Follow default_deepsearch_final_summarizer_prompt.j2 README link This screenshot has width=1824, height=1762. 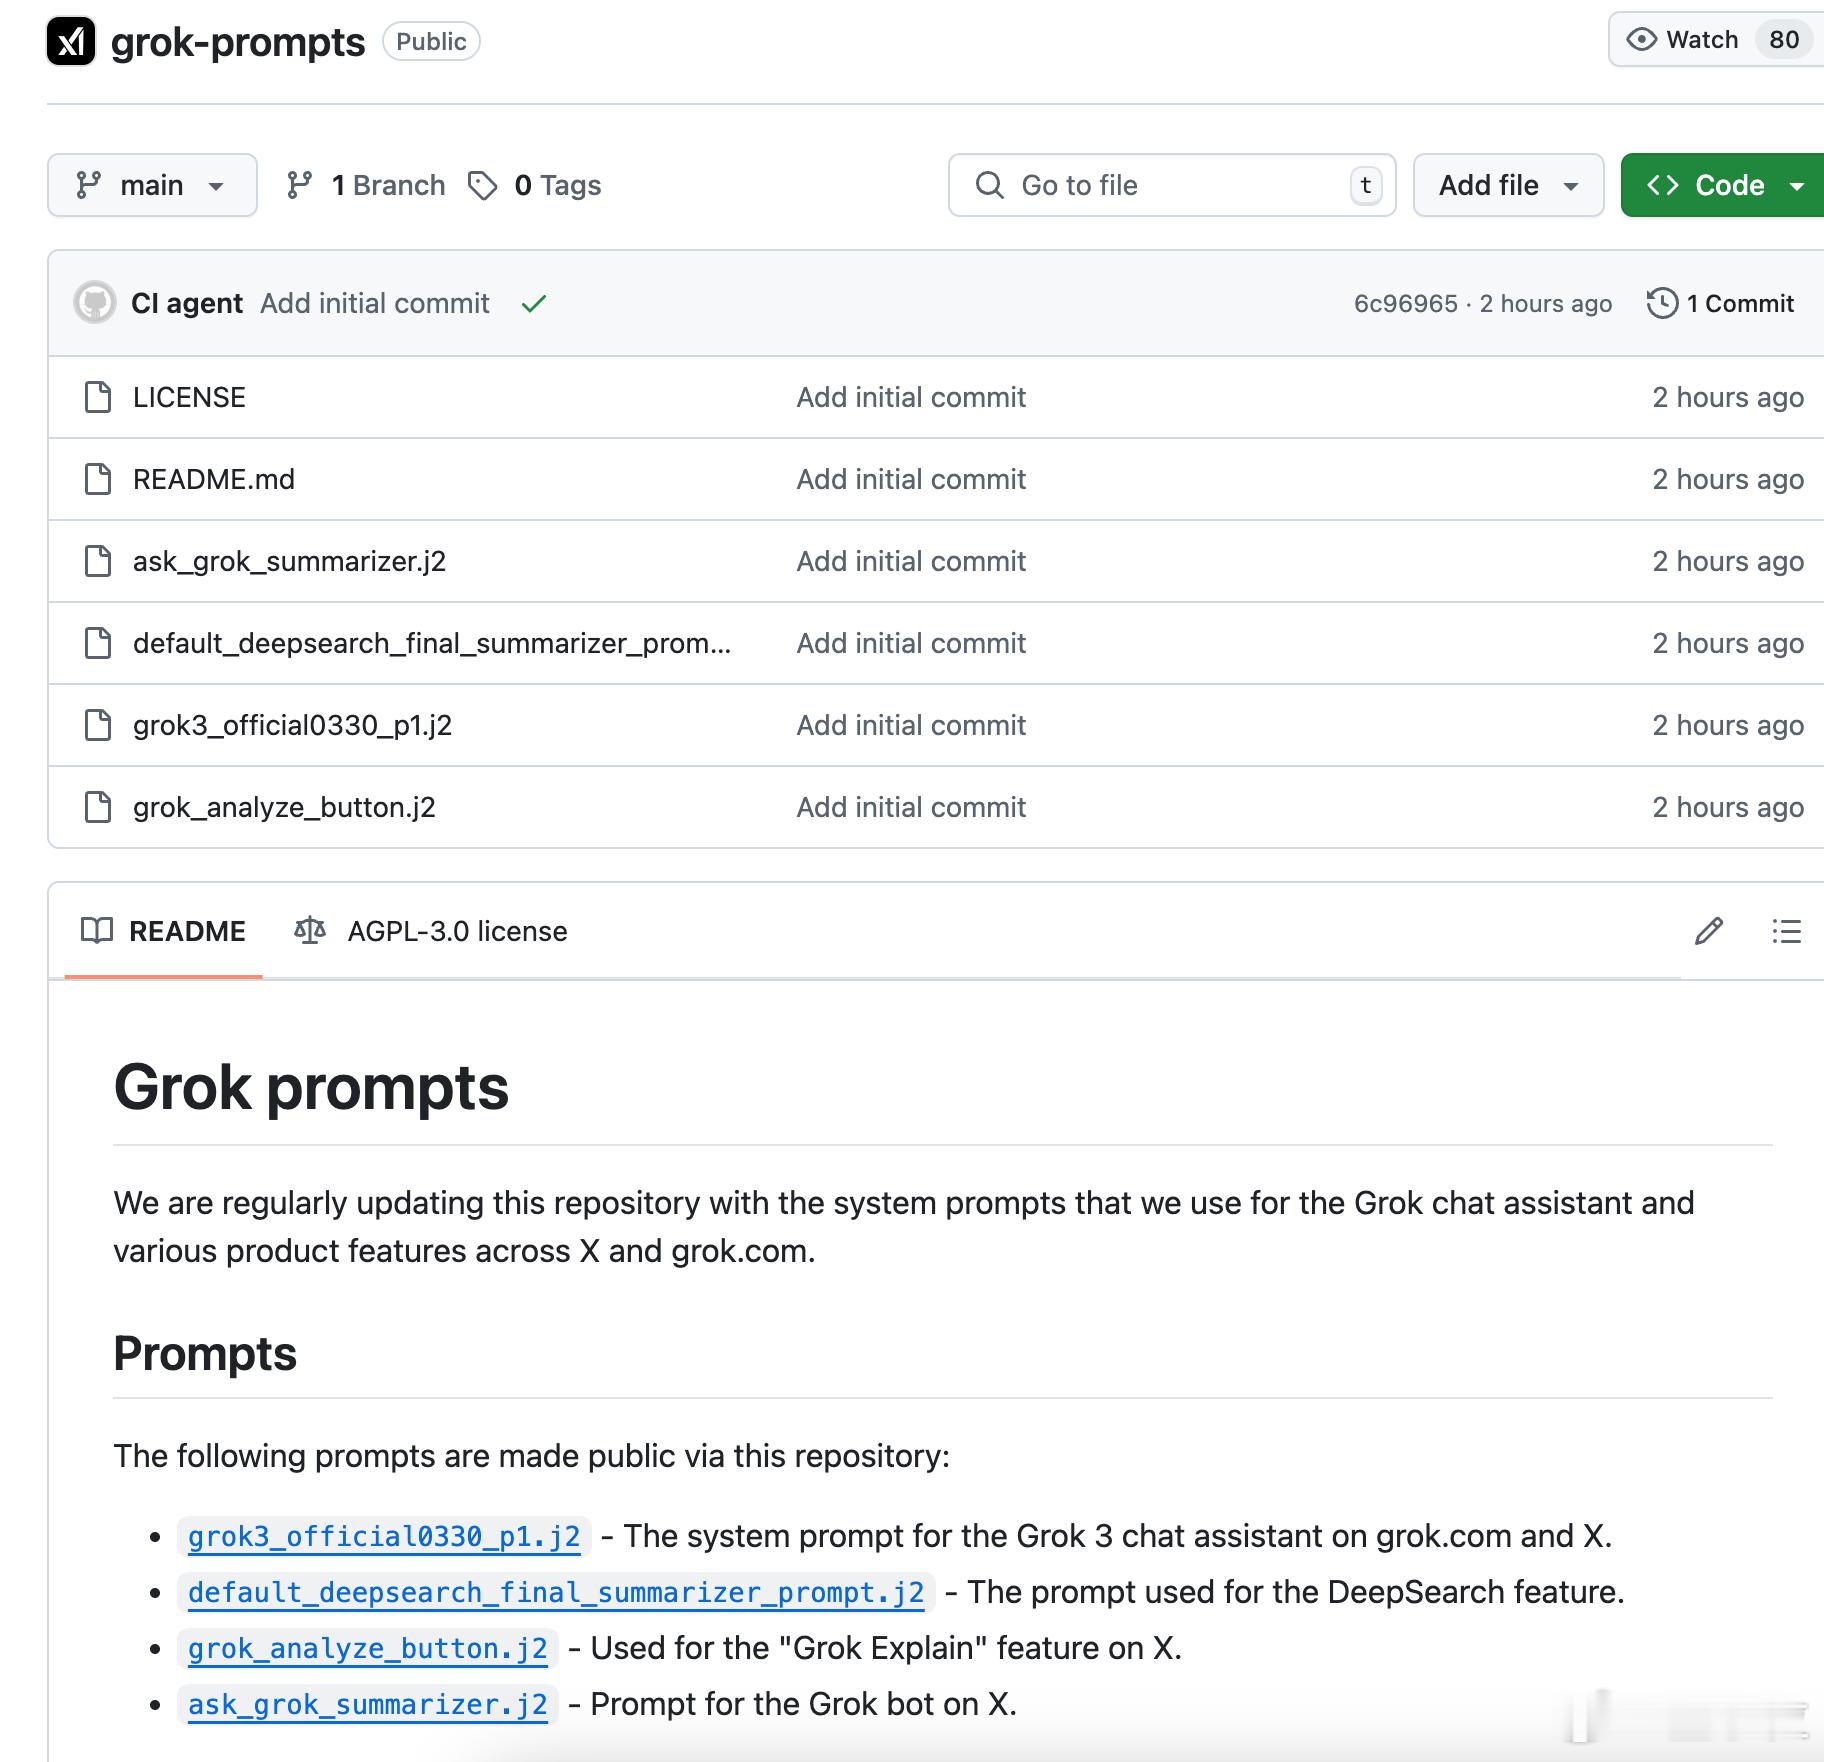tap(556, 1592)
